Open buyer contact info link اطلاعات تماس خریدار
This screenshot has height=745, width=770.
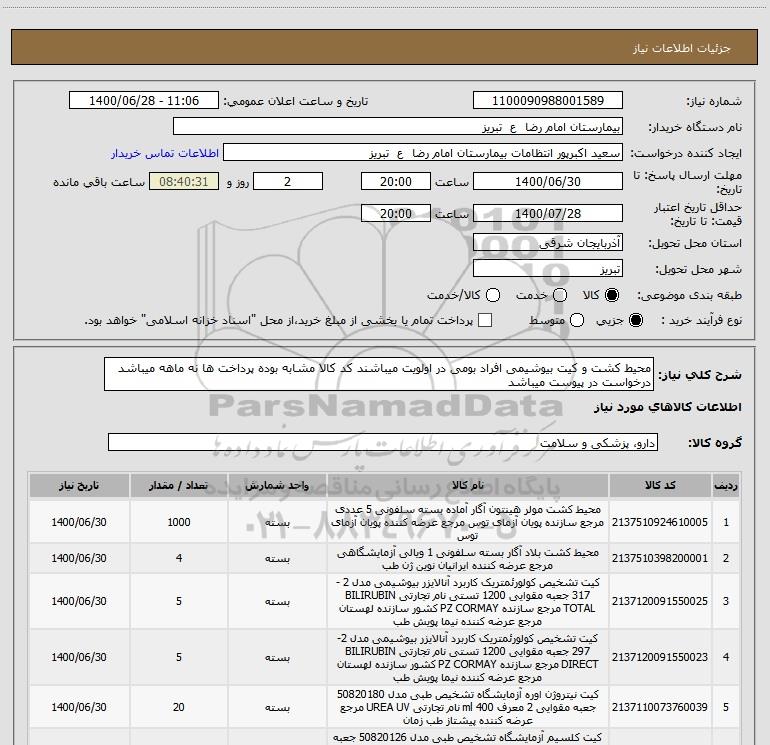point(165,153)
